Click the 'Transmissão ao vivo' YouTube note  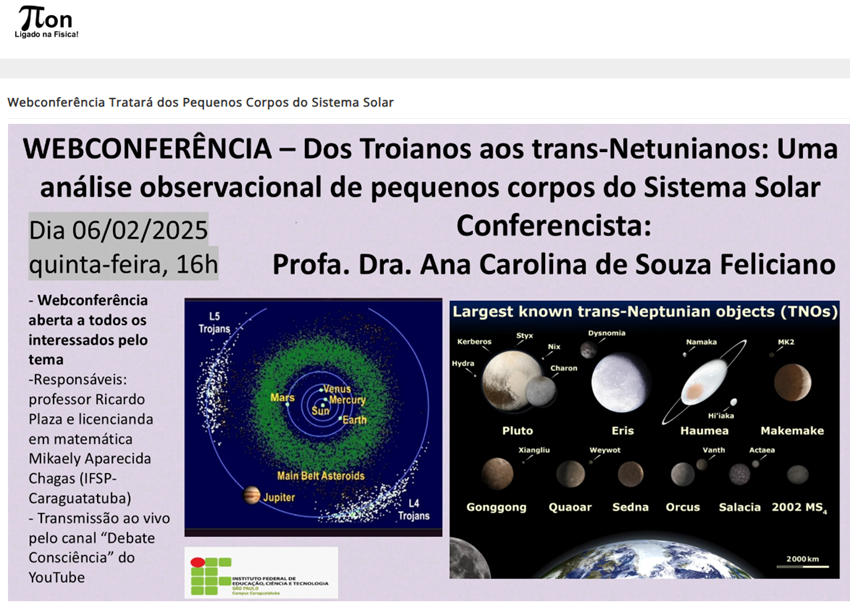coord(99,548)
